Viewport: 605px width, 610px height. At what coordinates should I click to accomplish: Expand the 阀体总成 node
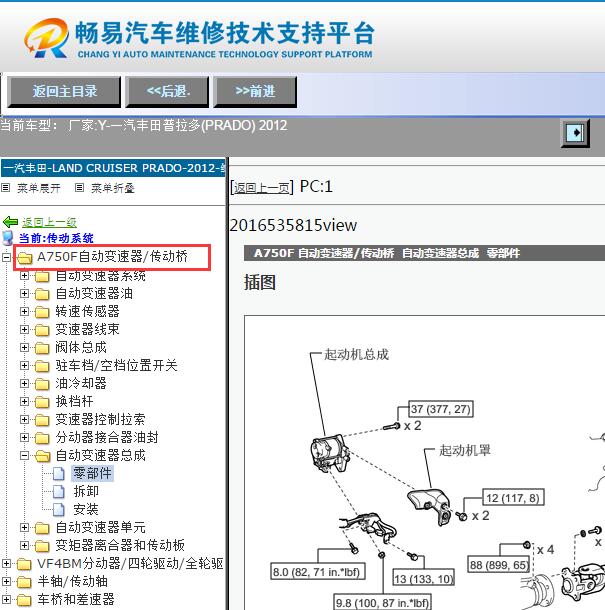(24, 347)
